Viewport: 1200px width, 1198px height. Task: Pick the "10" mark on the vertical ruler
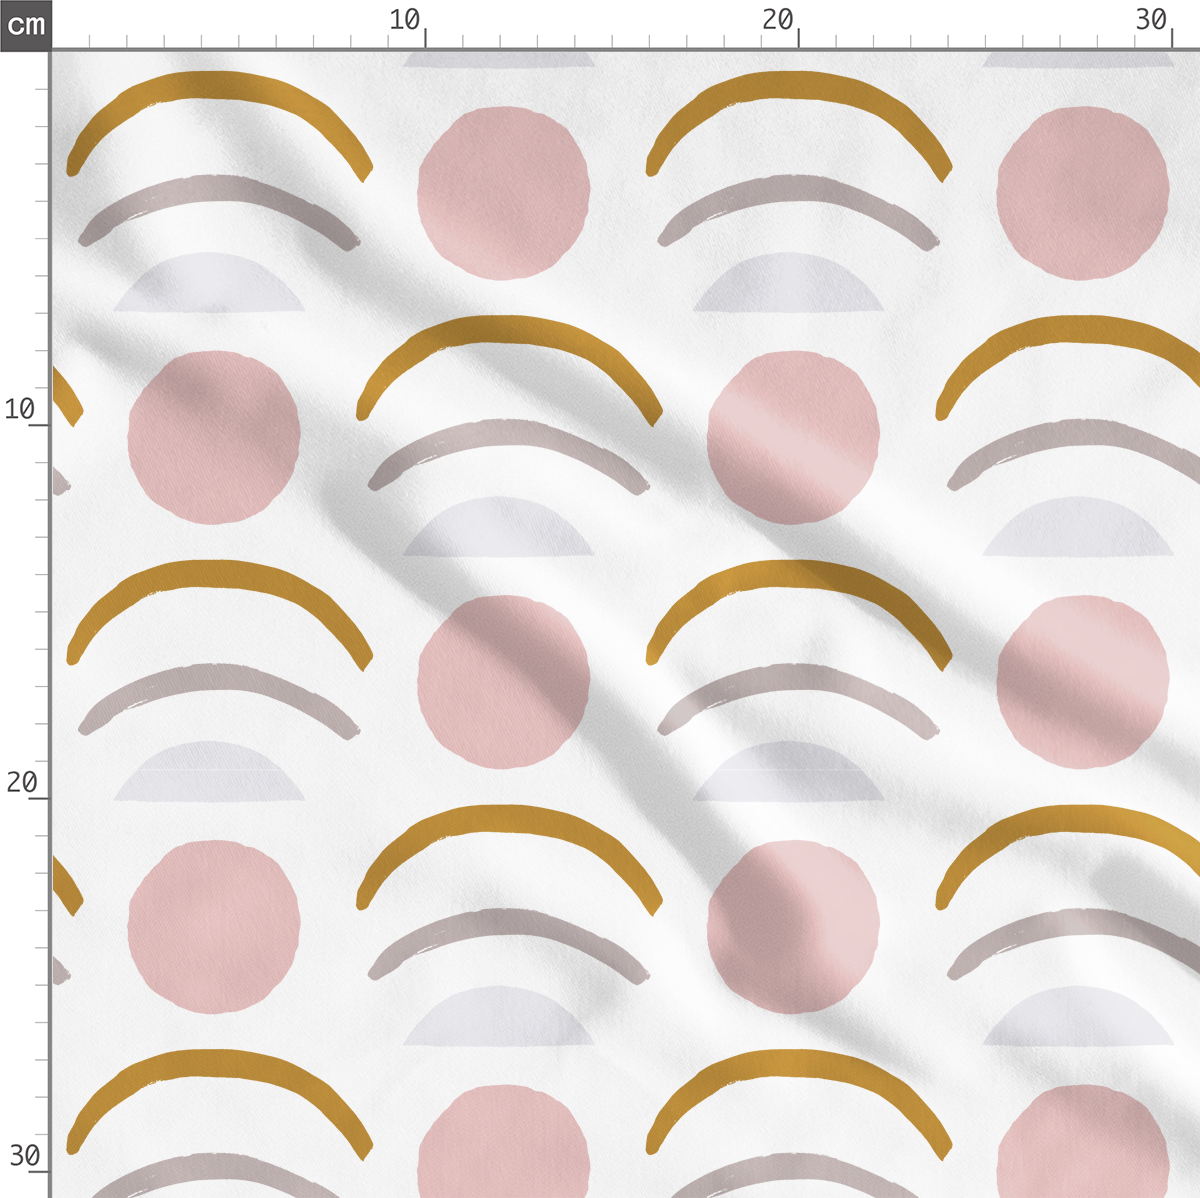(x=20, y=409)
